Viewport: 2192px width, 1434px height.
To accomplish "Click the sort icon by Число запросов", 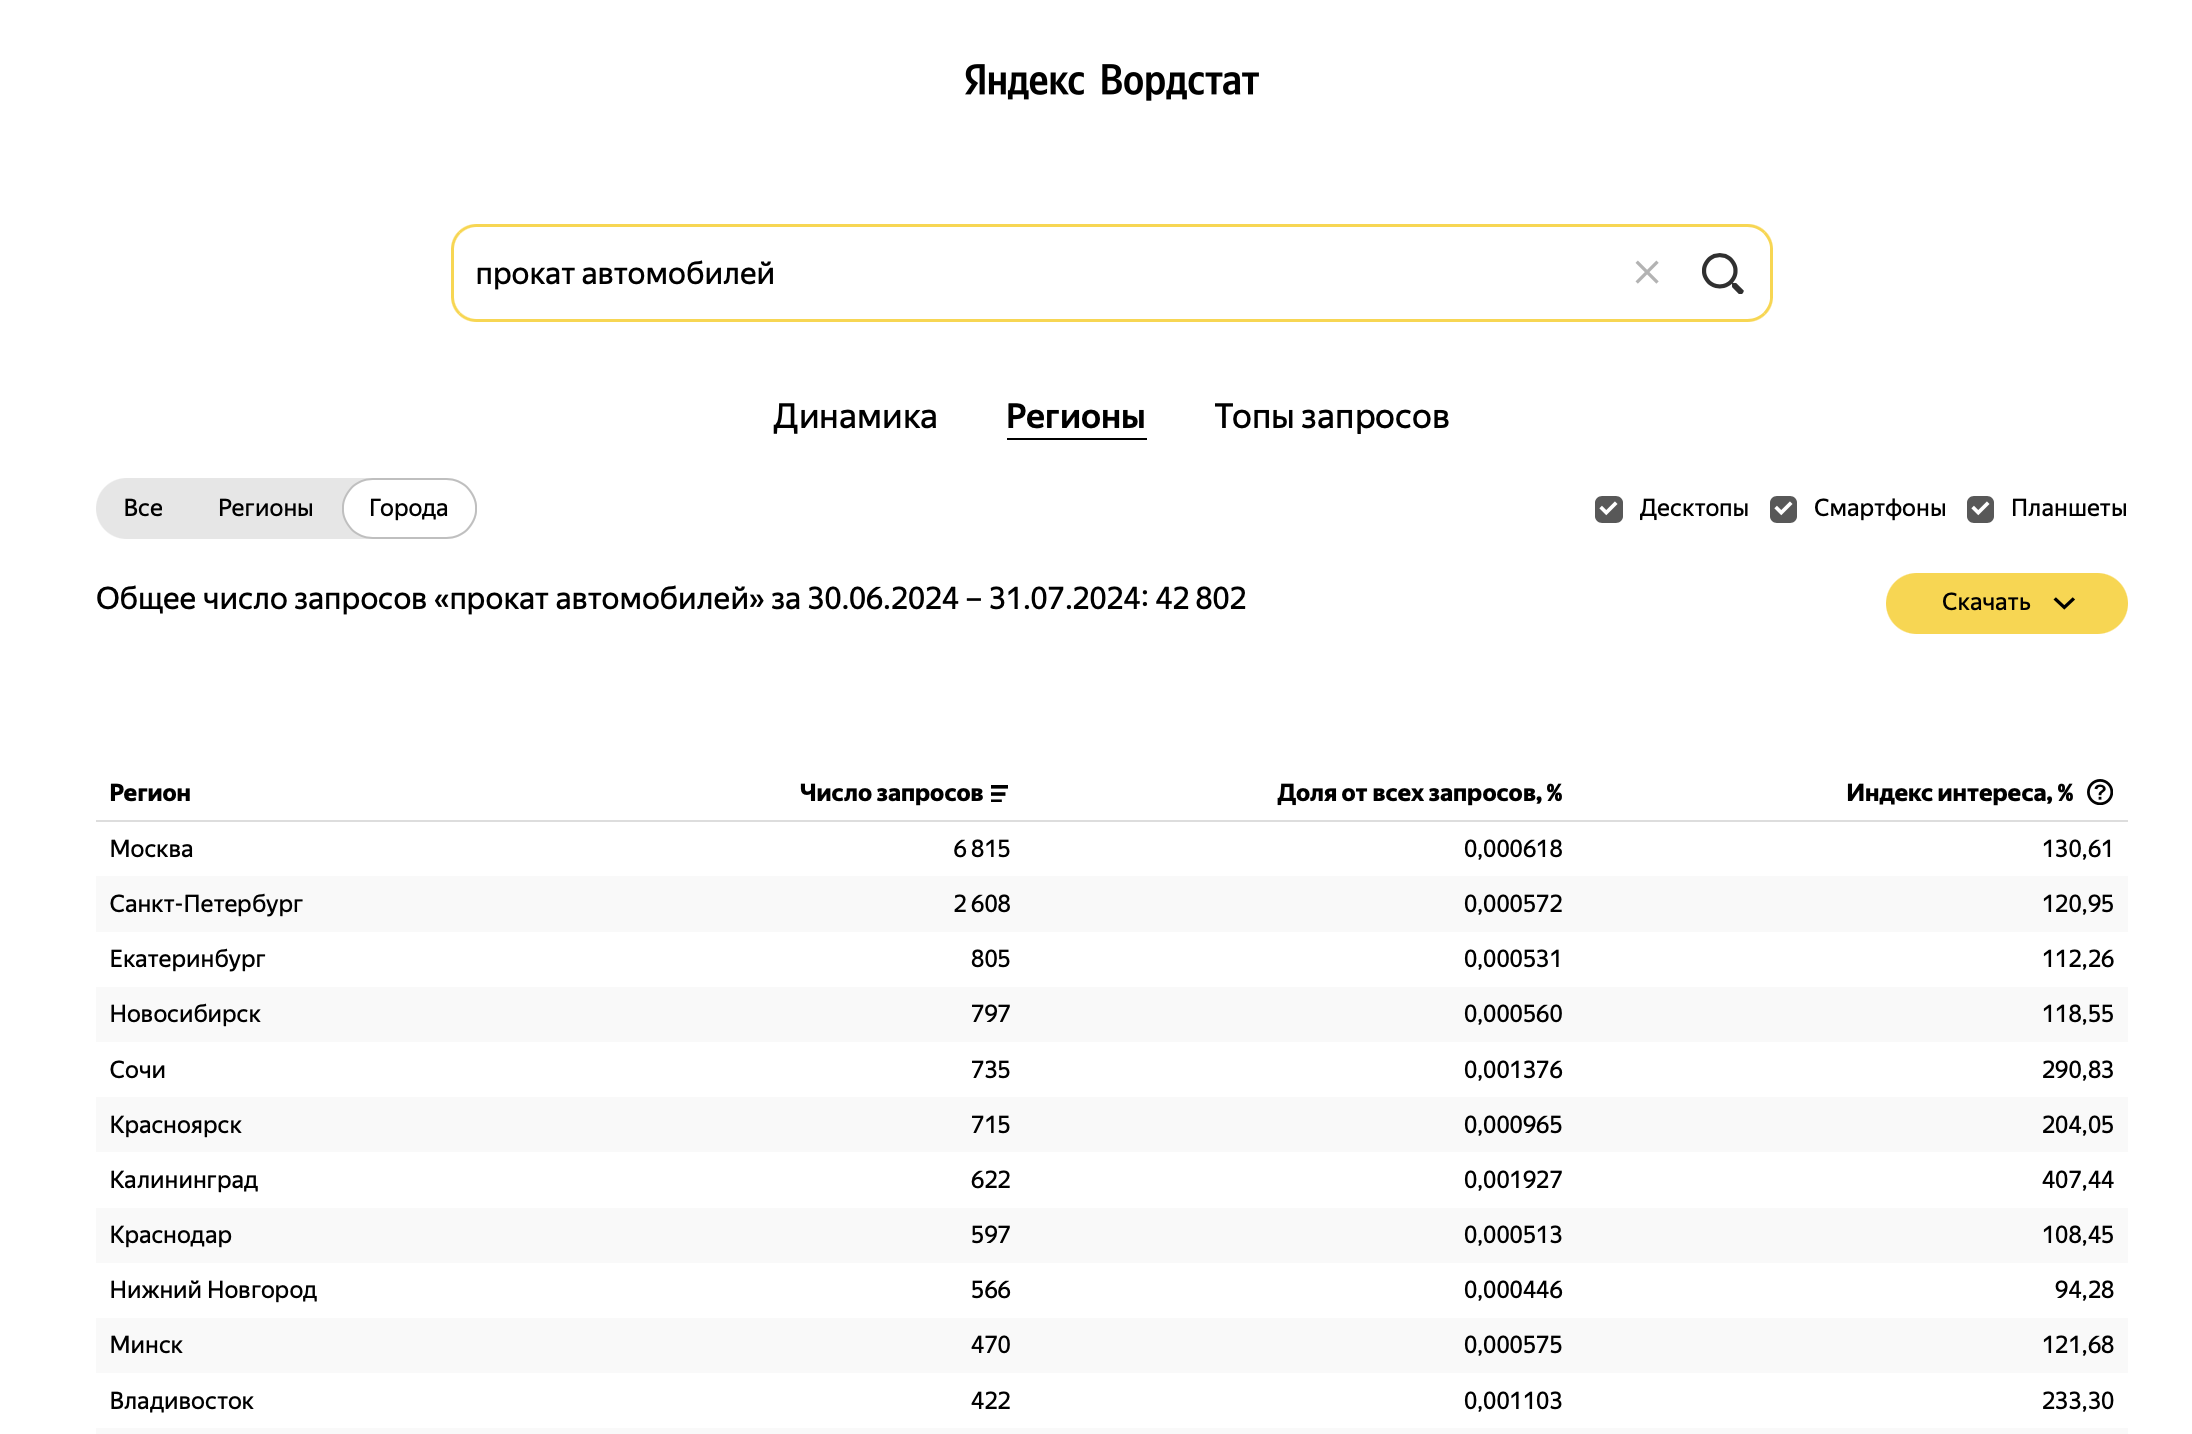I will point(999,793).
